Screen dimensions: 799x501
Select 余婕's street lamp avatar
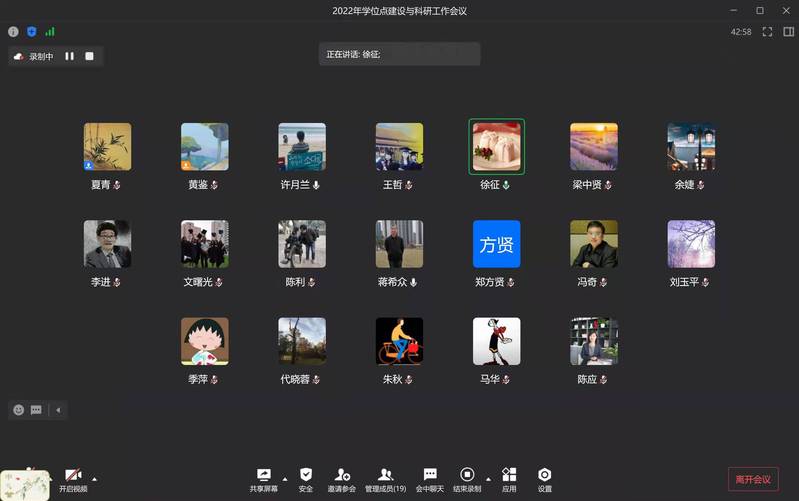coord(691,147)
